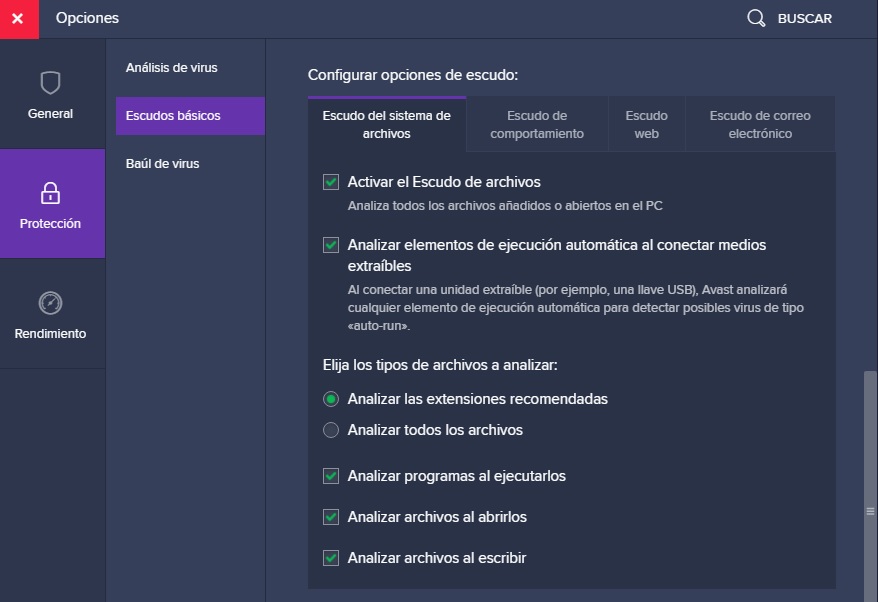Select Baúl de virus in the side menu

pyautogui.click(x=163, y=163)
